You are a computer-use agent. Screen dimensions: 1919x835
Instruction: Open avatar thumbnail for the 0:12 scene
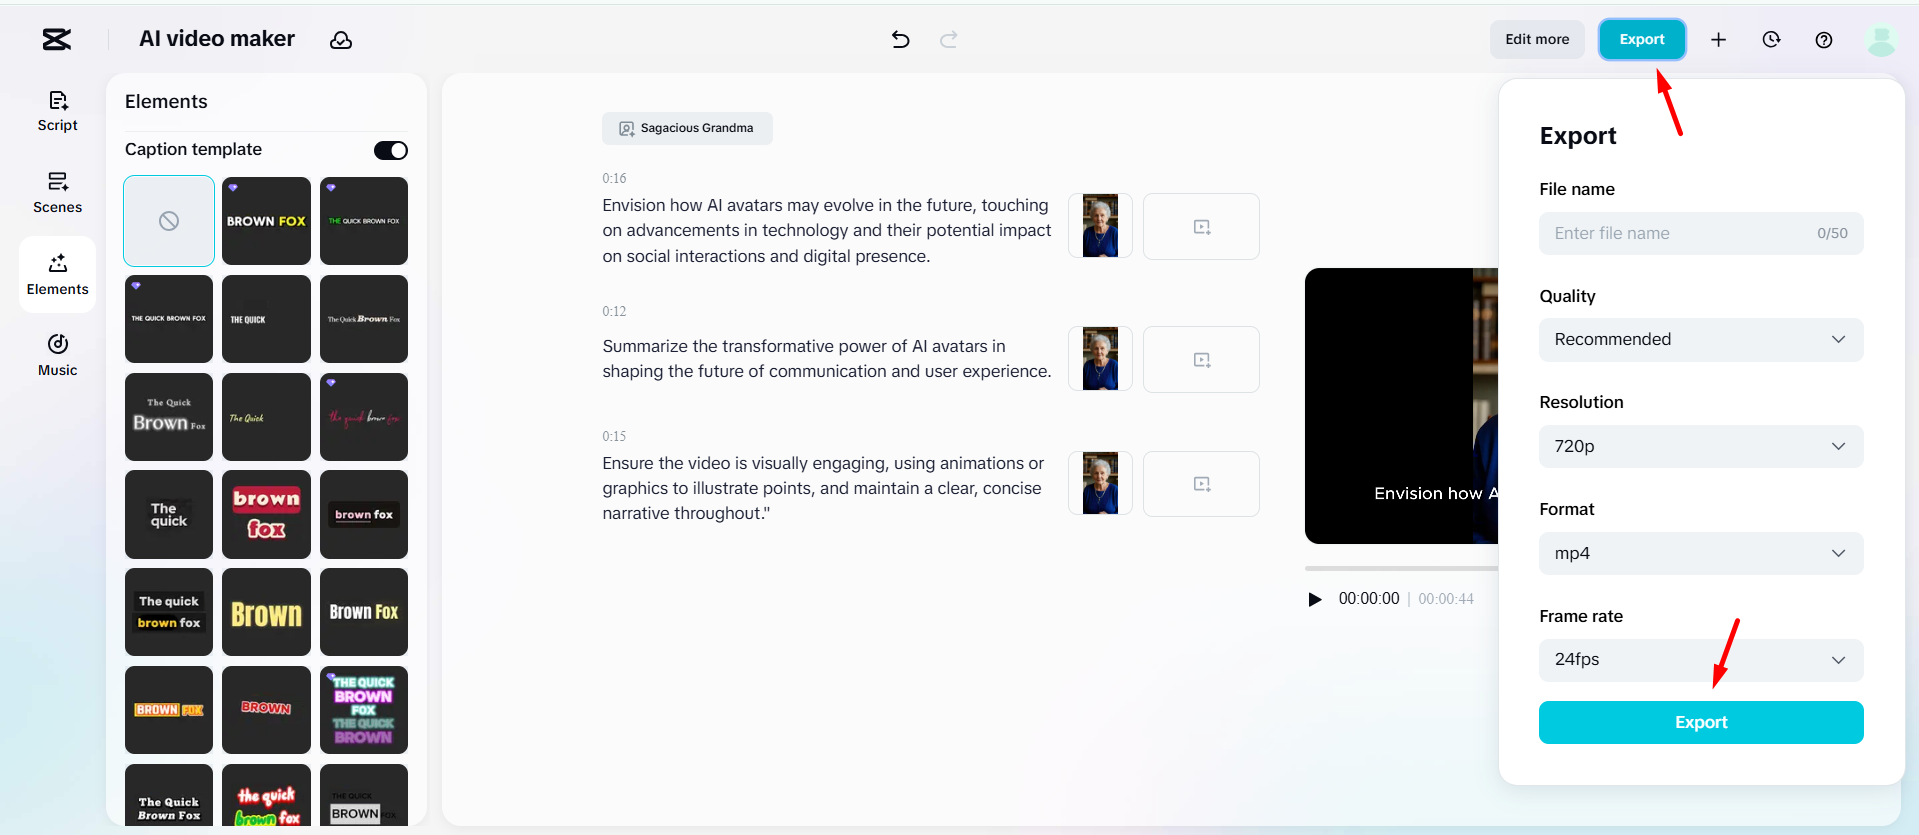click(x=1100, y=359)
